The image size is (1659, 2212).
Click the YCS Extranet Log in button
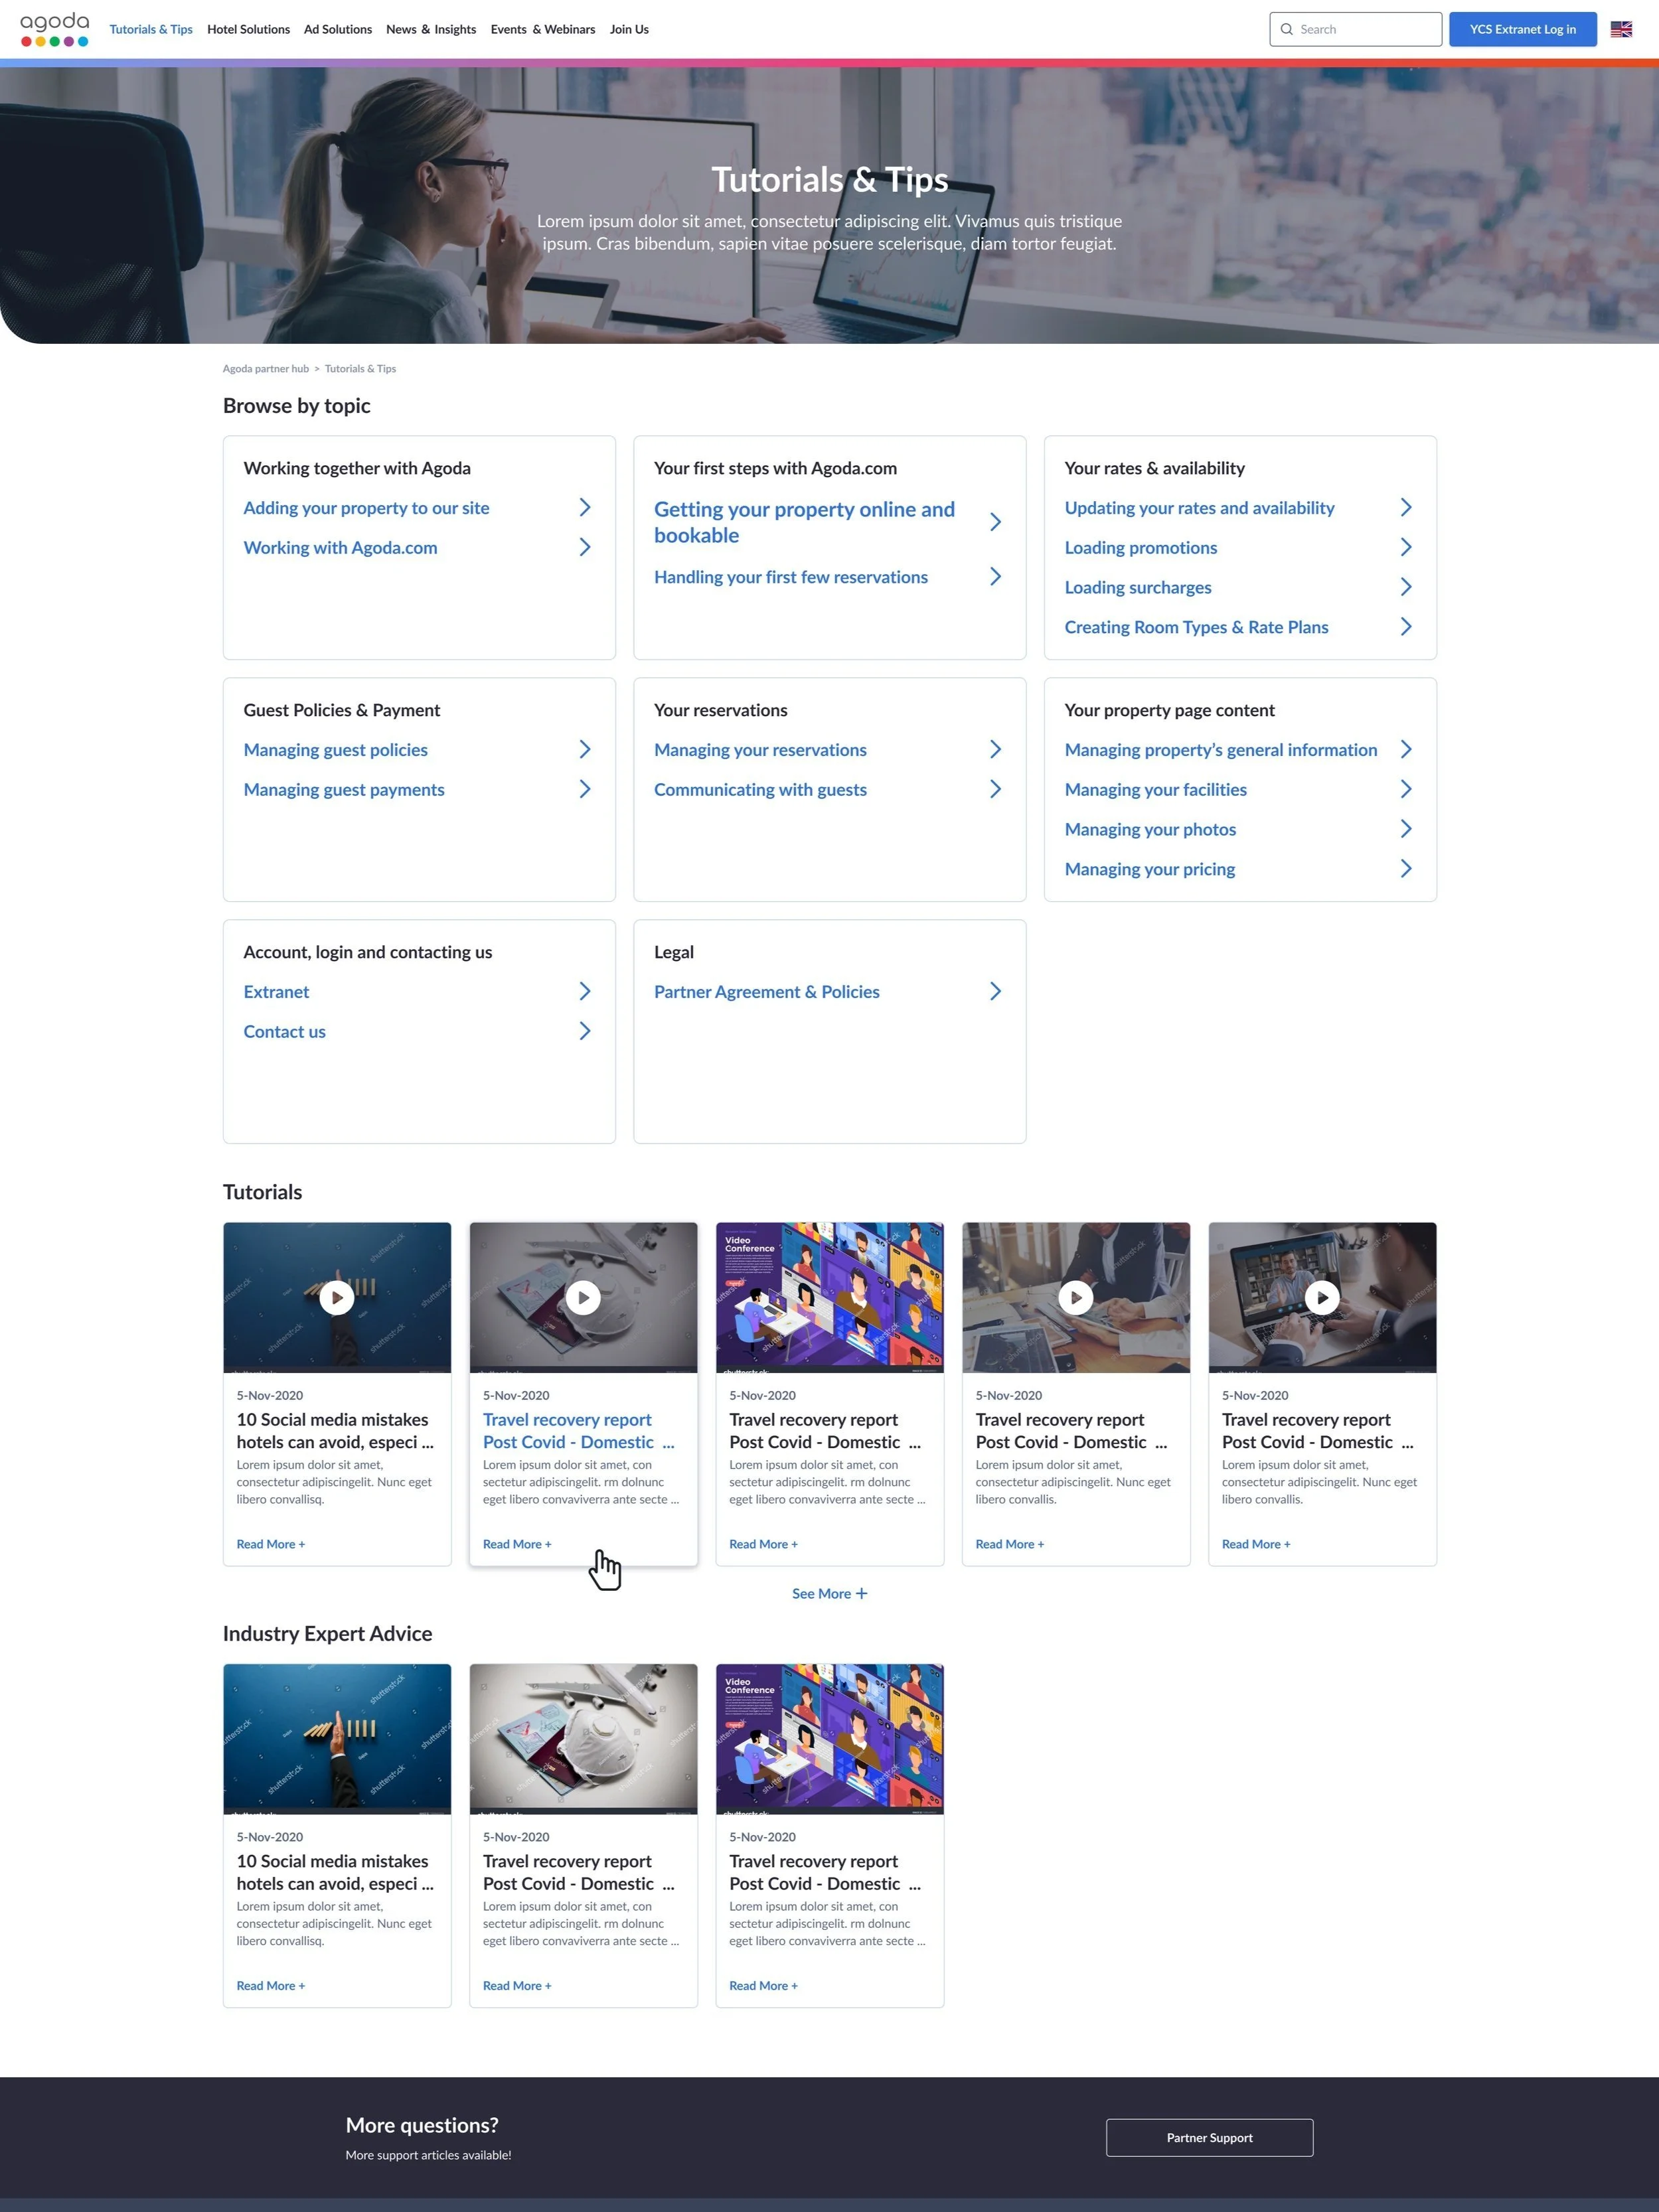(x=1522, y=29)
